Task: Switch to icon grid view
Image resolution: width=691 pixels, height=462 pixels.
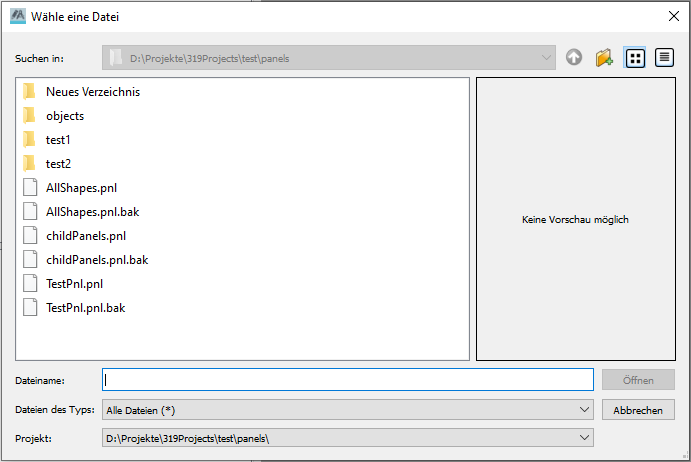Action: coord(635,58)
